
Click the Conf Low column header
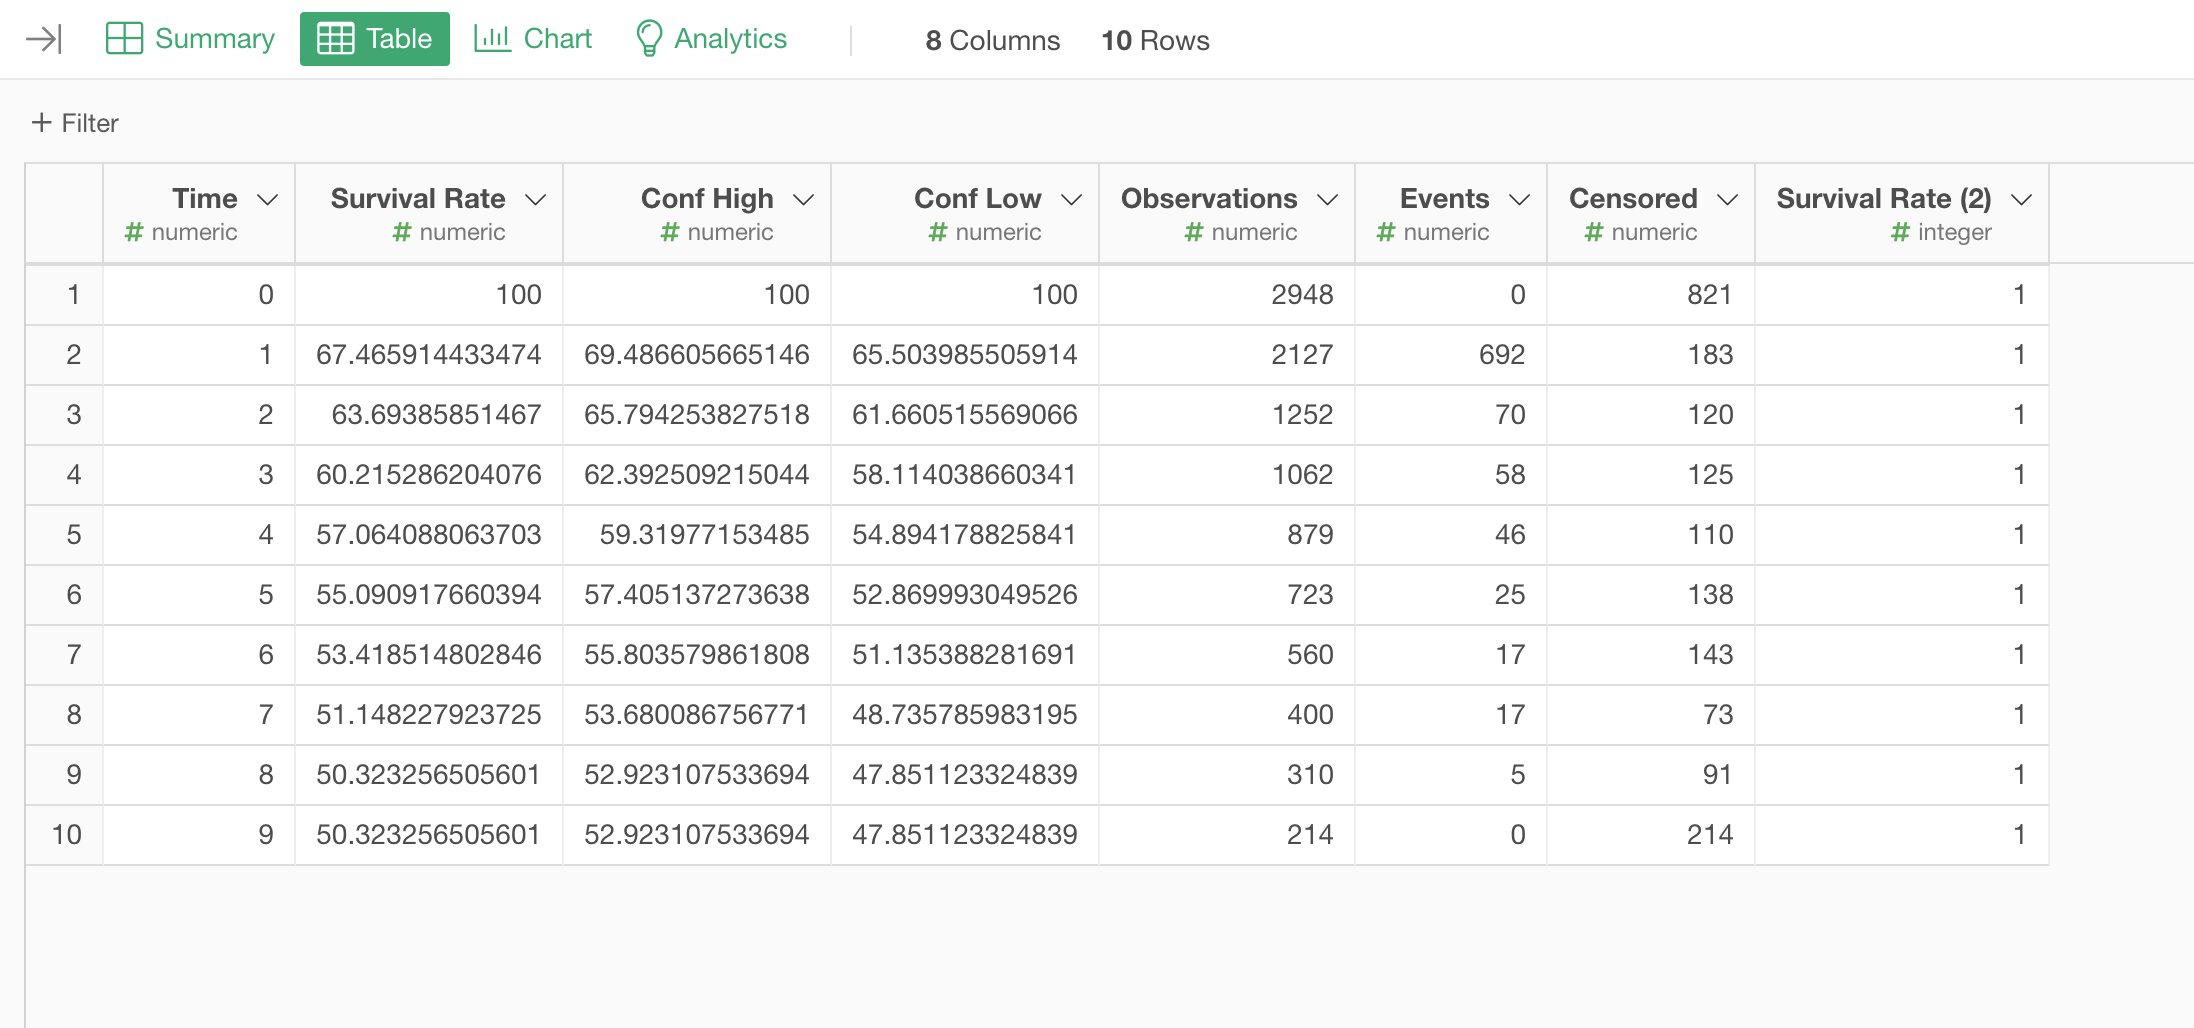tap(977, 199)
